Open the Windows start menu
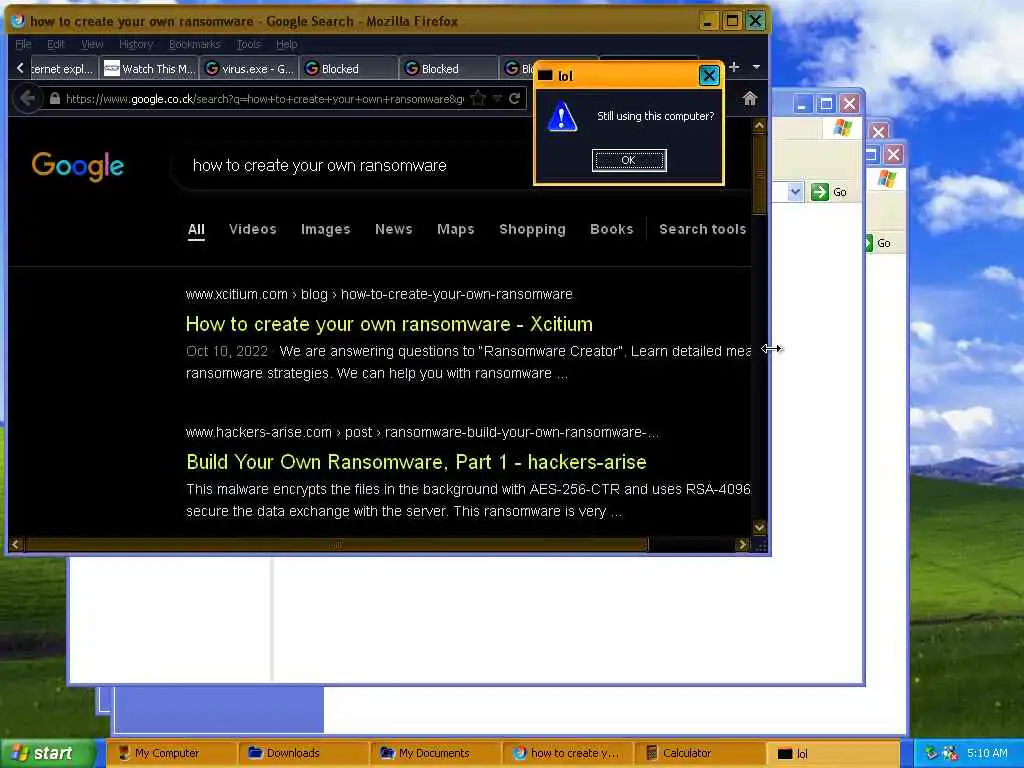 tap(46, 753)
